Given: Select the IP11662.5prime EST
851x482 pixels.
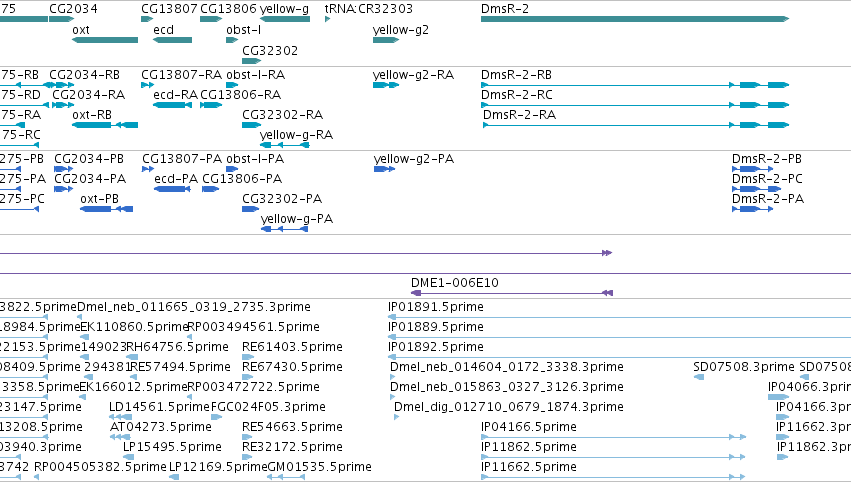Looking at the screenshot, I should pyautogui.click(x=613, y=477).
